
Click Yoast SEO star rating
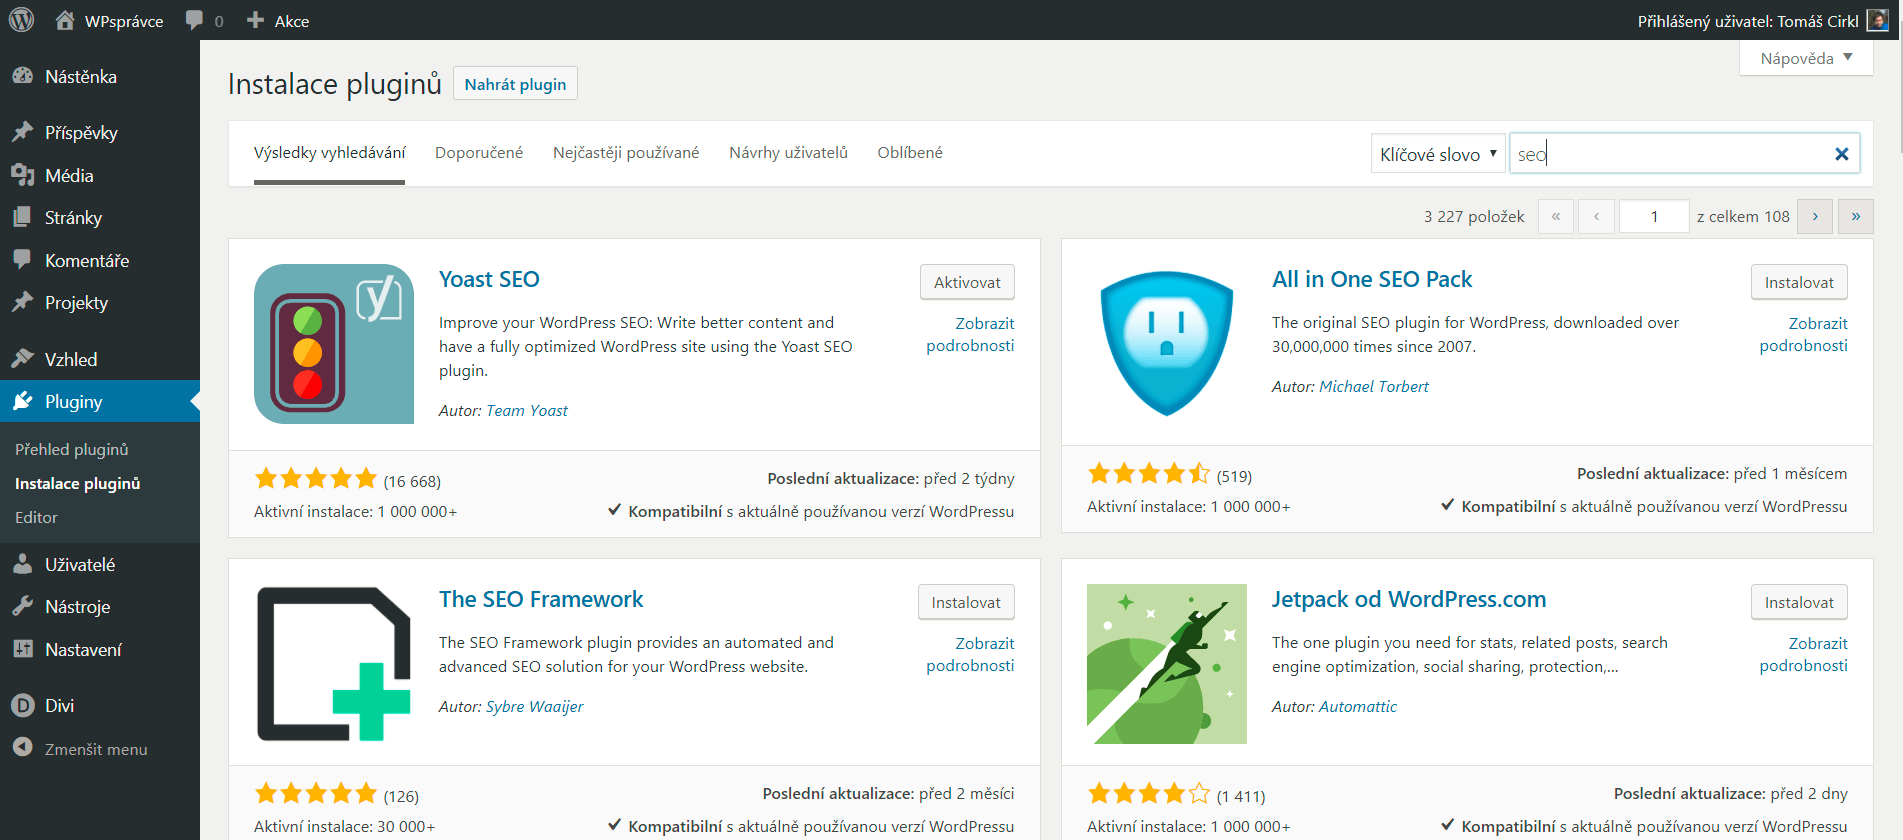pos(316,478)
